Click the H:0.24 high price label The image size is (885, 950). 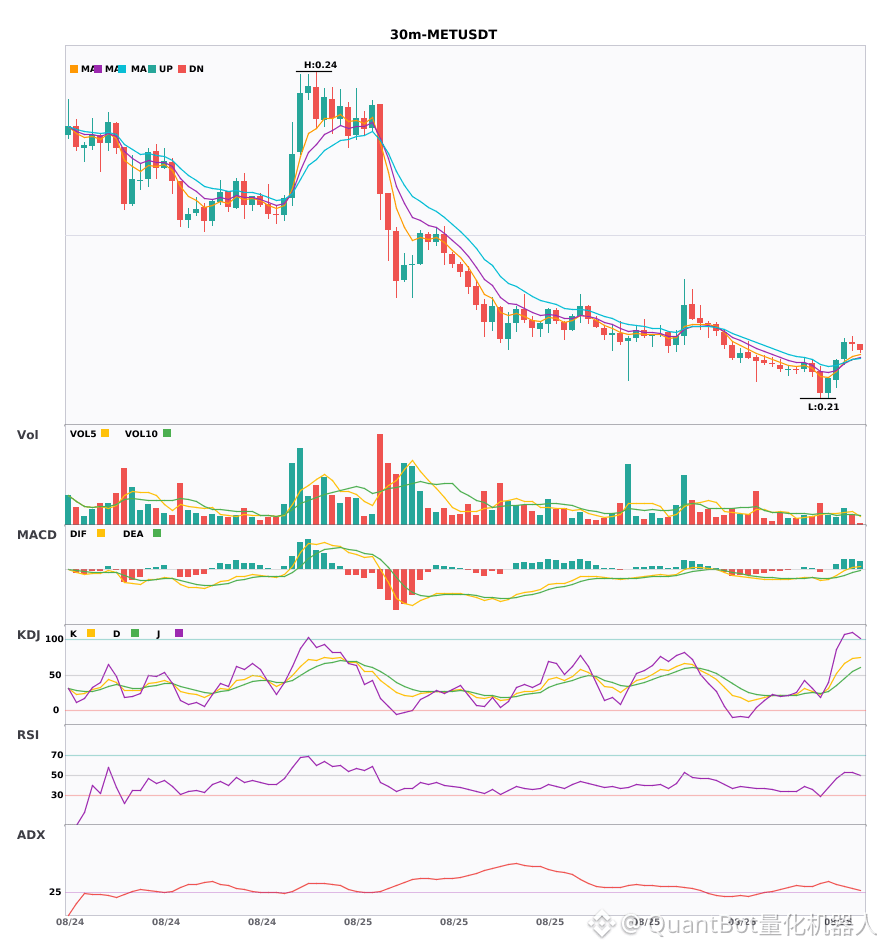click(x=320, y=65)
